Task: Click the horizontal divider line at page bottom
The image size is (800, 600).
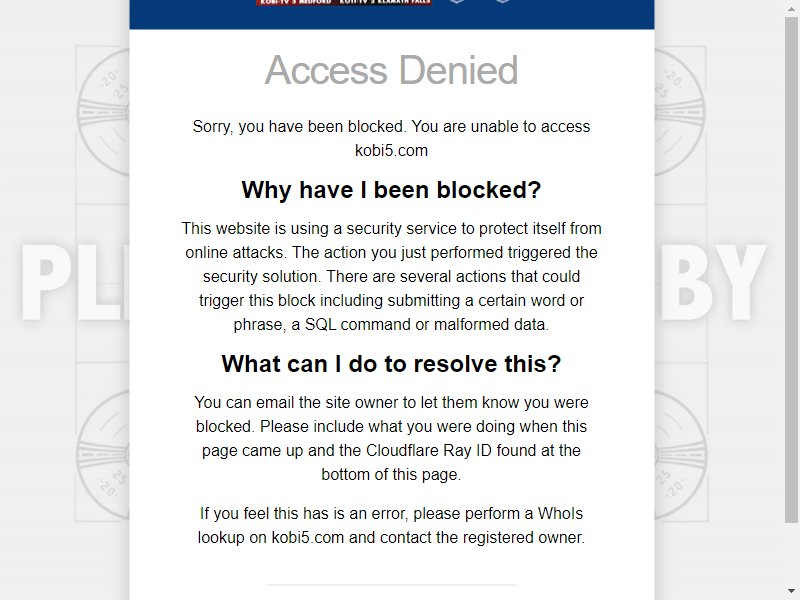Action: (391, 585)
